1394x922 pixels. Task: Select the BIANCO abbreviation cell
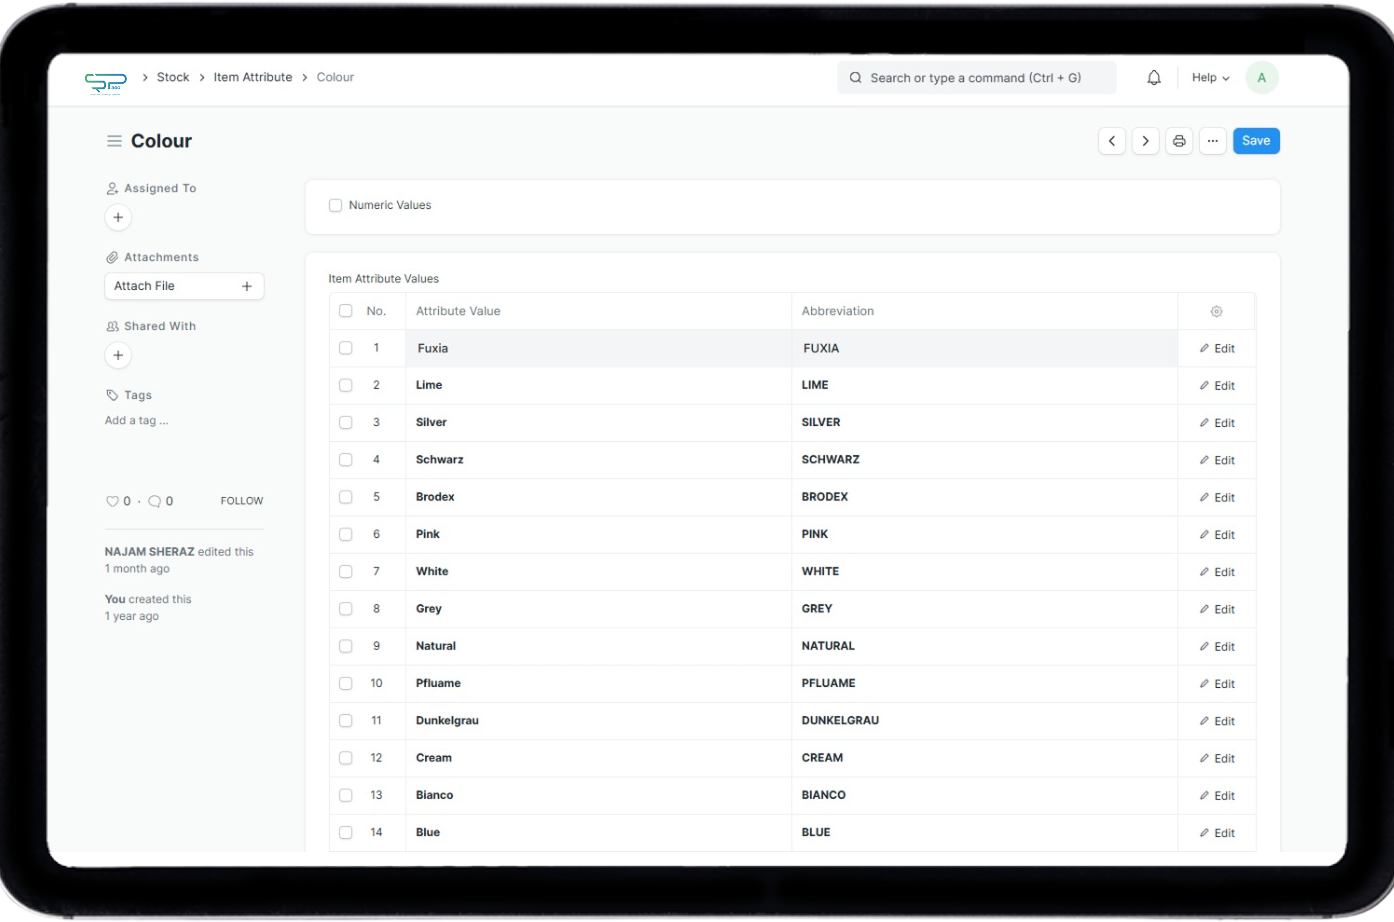pyautogui.click(x=984, y=795)
